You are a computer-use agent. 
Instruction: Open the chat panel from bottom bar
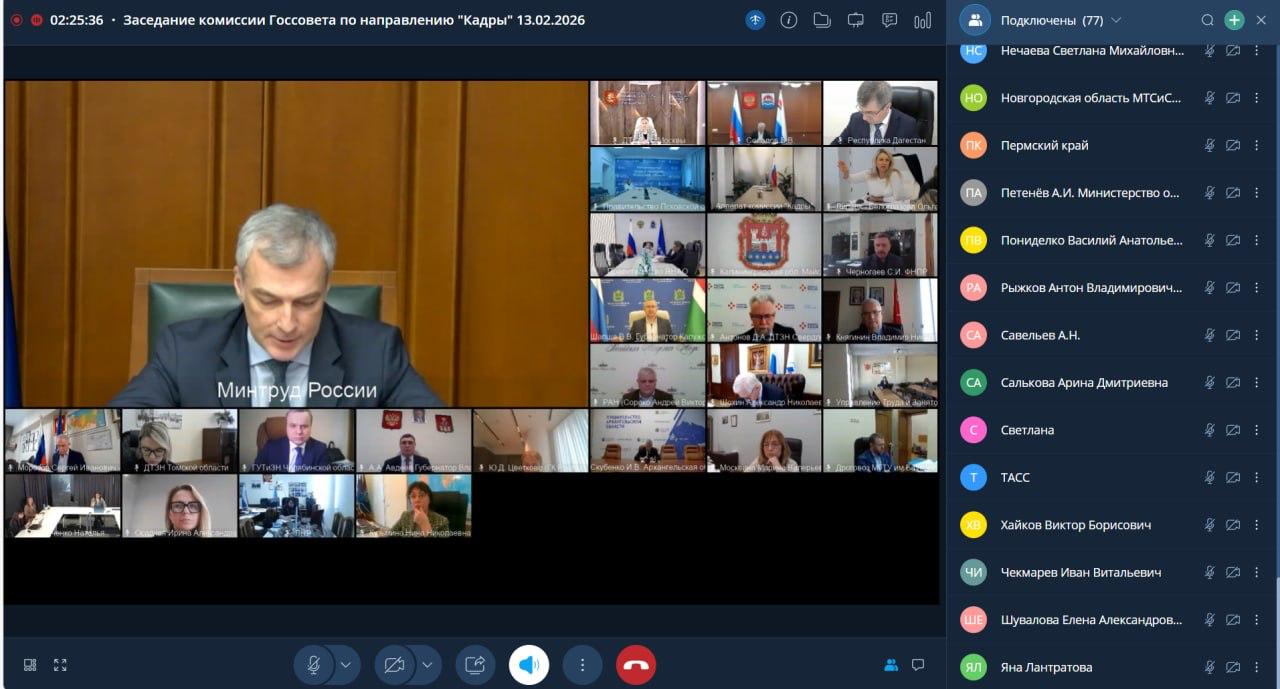[x=917, y=665]
